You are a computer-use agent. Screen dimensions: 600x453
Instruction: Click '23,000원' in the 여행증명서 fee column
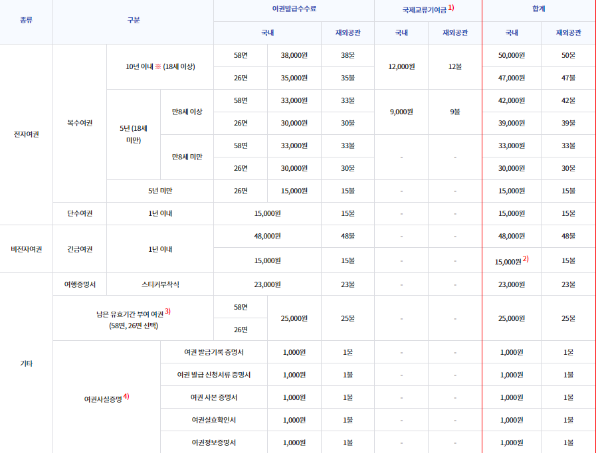[267, 285]
